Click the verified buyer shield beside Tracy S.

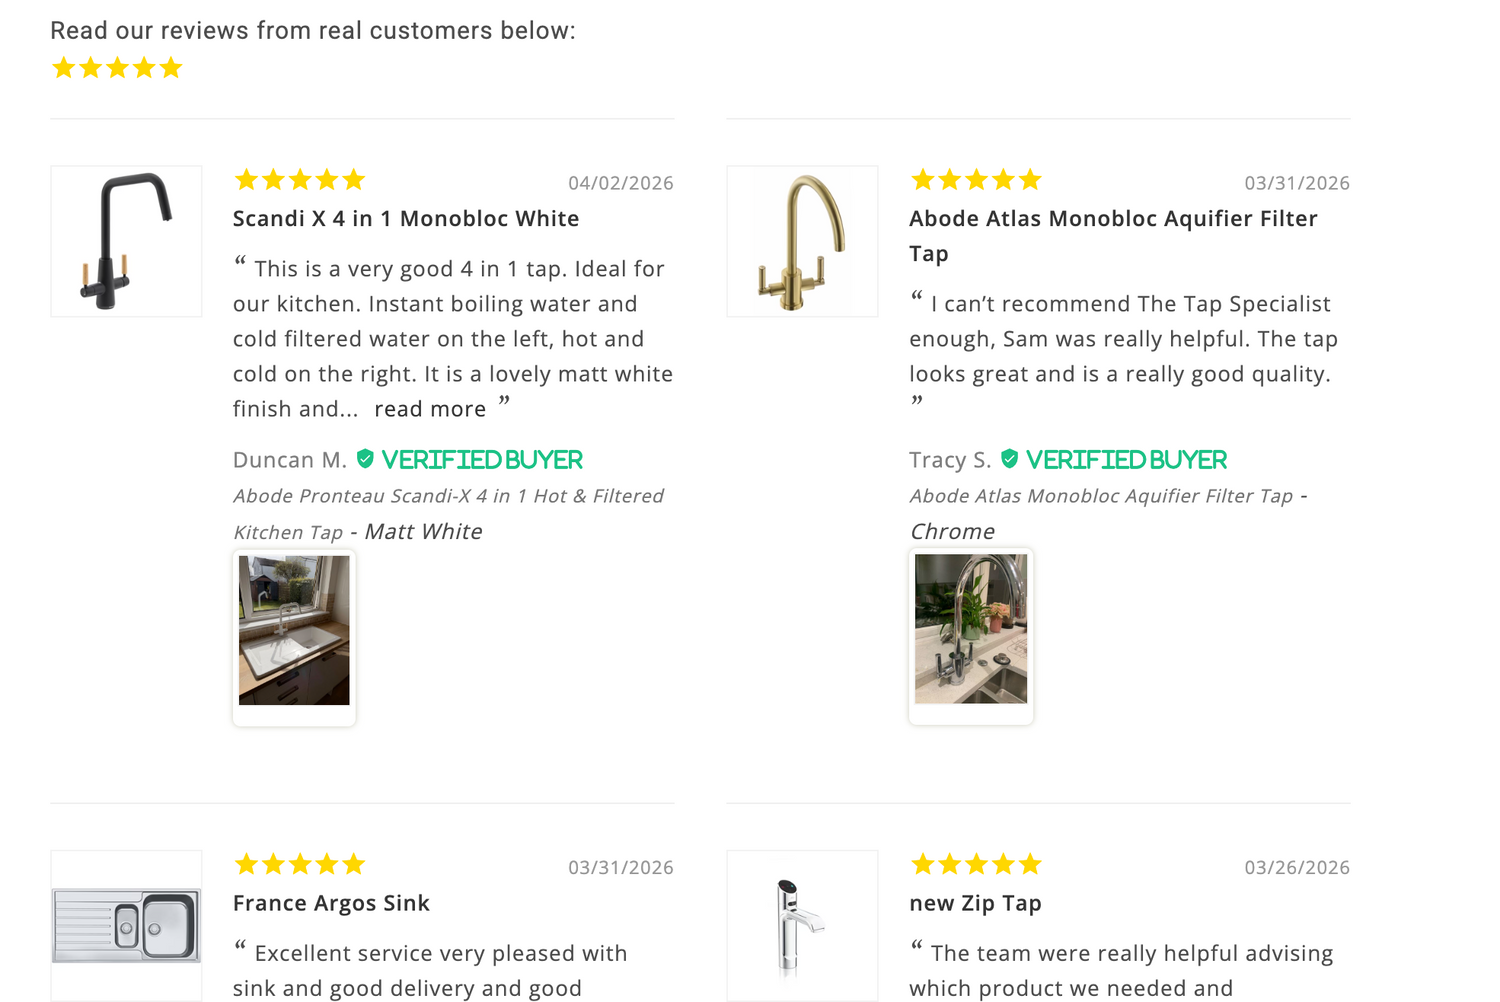point(1010,459)
